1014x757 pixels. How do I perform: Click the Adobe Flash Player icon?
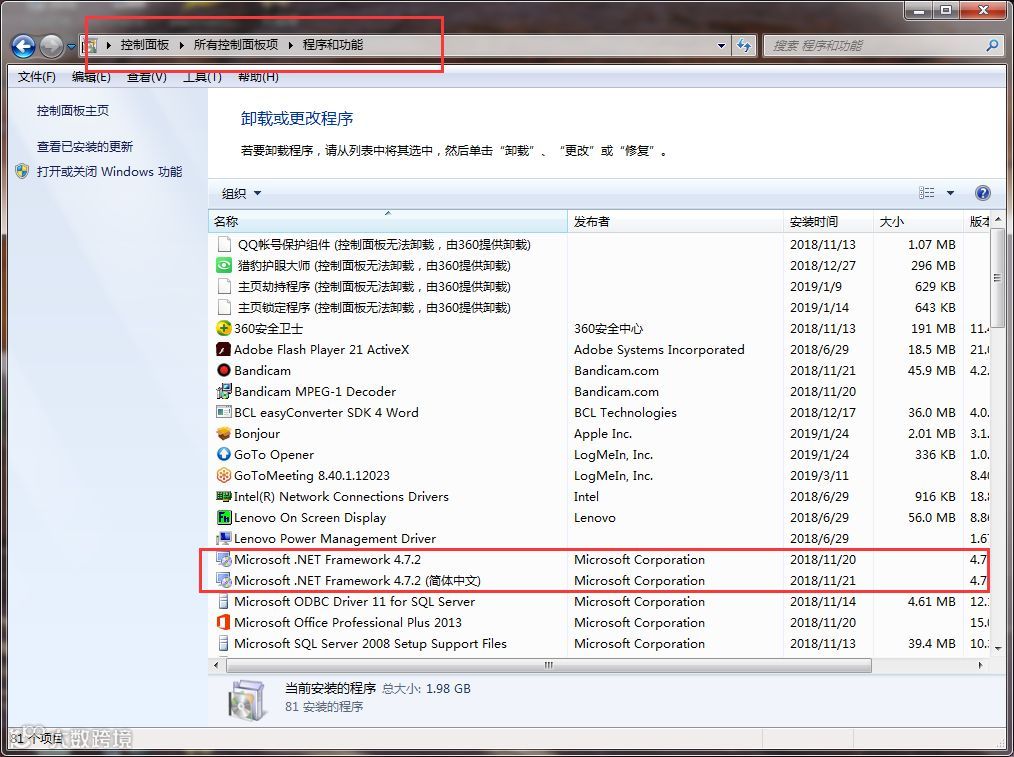point(224,349)
